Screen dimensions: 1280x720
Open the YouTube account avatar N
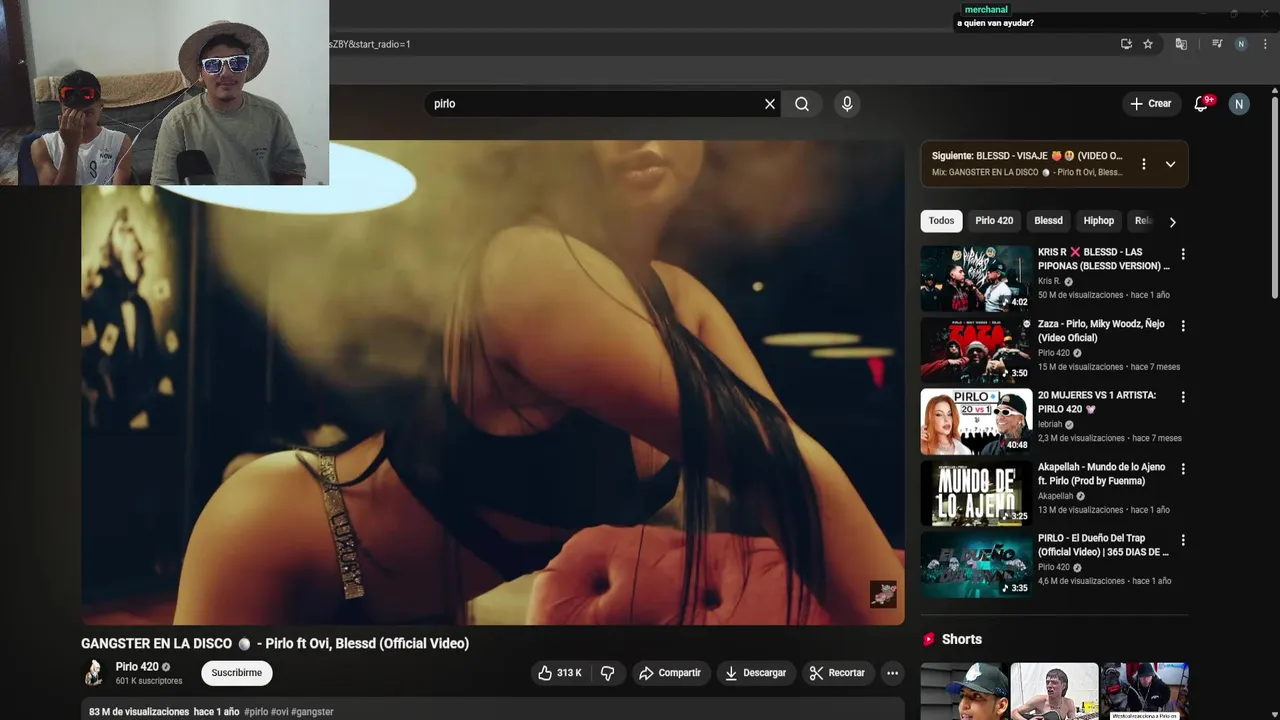pos(1239,104)
